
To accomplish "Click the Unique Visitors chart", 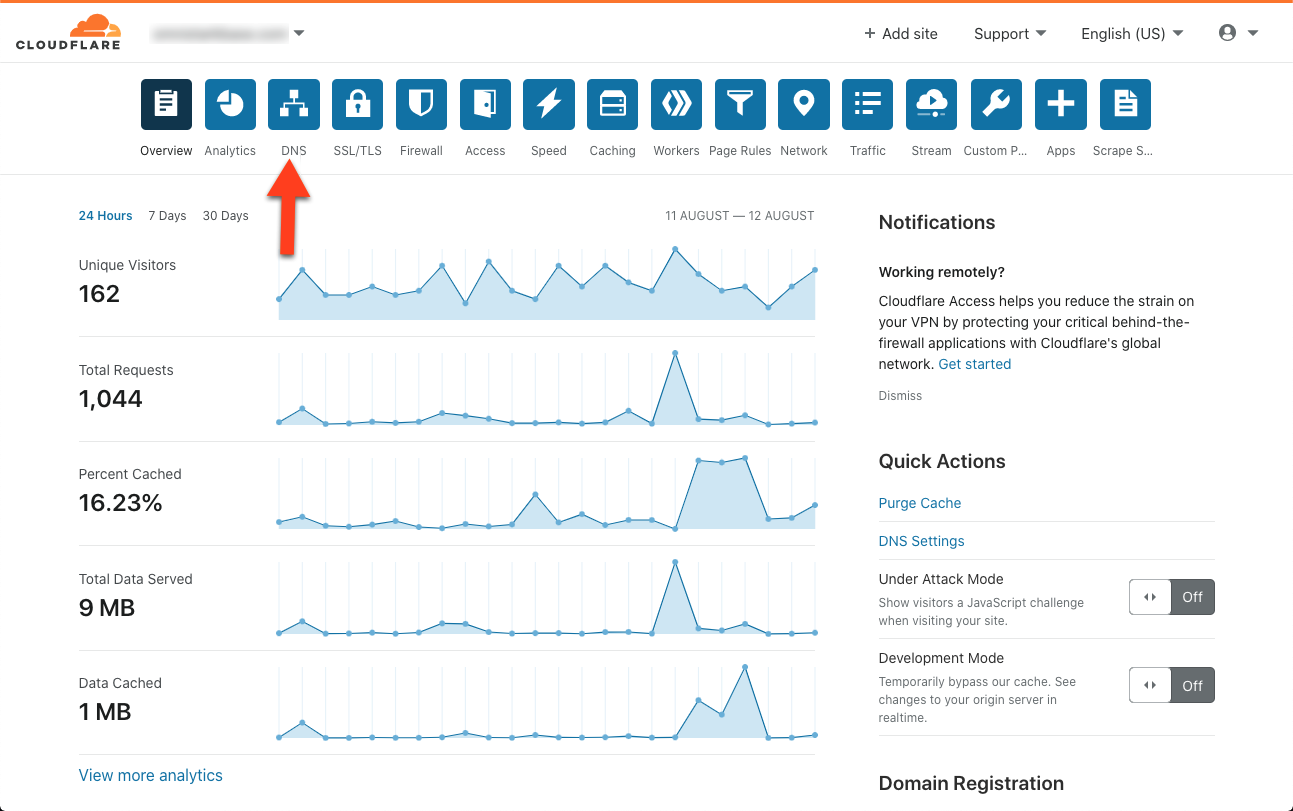I will click(x=547, y=284).
